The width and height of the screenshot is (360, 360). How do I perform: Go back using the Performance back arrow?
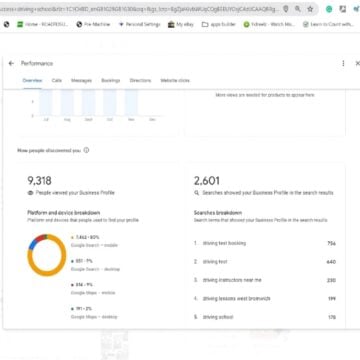point(11,63)
